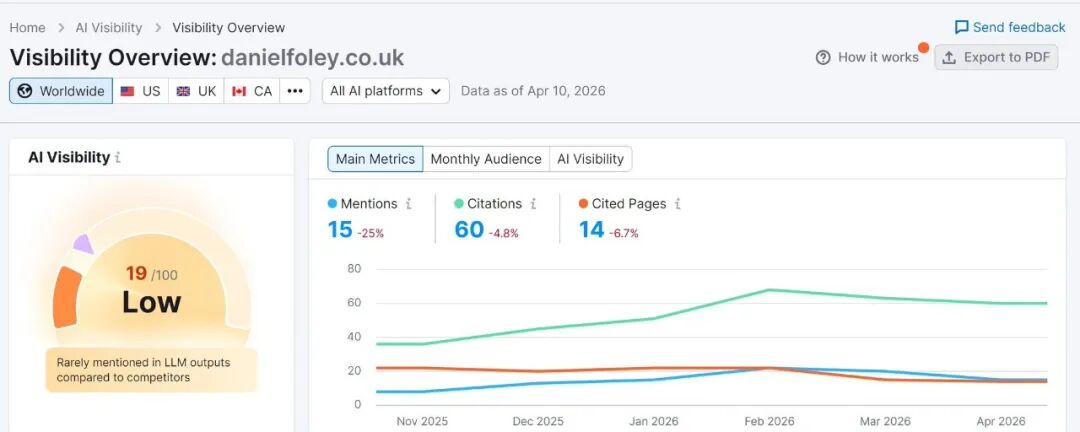The height and width of the screenshot is (432, 1080).
Task: Click the info icon beside AI Visibility heading
Action: coord(118,158)
